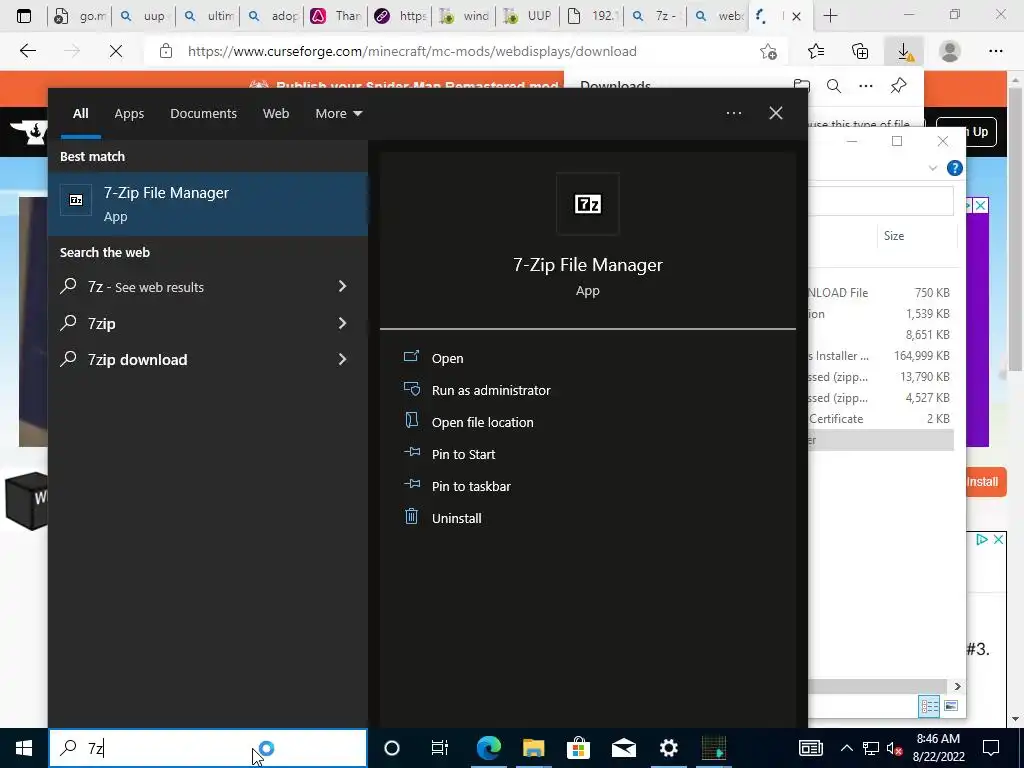1024x768 pixels.
Task: Switch to the Apps search tab
Action: pos(129,114)
